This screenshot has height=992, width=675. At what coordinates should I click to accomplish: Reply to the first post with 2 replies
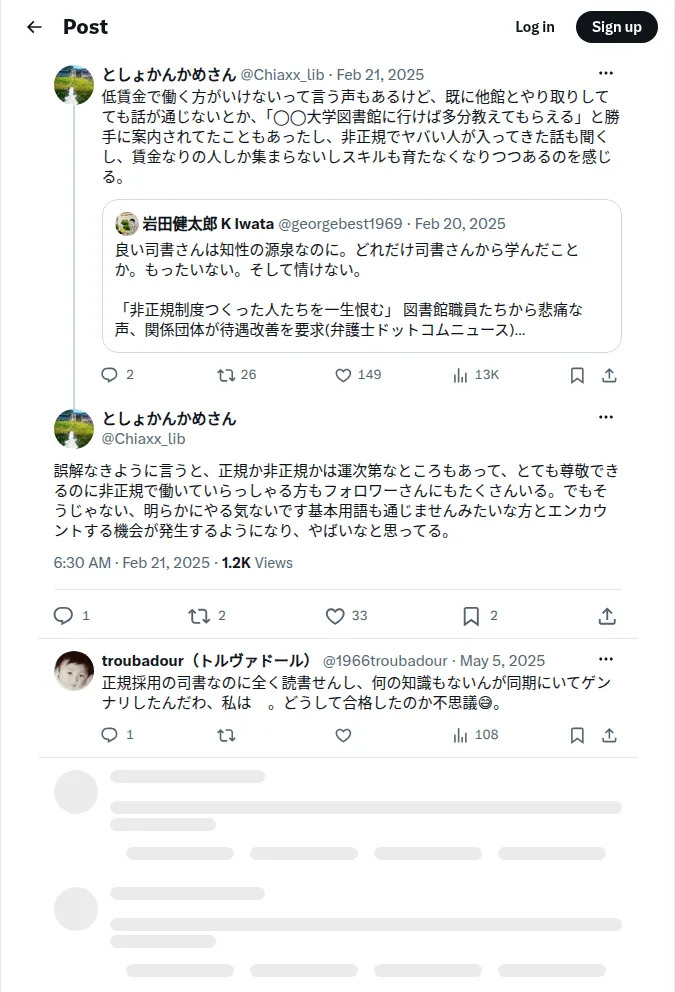pyautogui.click(x=117, y=375)
